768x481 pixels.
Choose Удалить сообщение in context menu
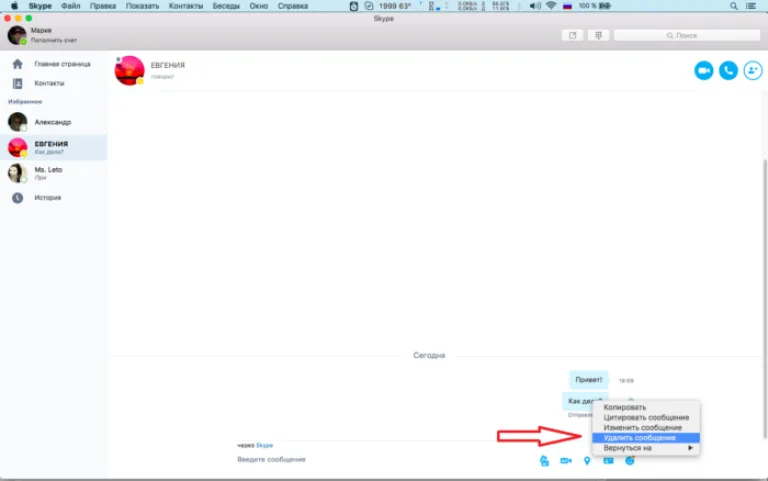[x=646, y=438]
